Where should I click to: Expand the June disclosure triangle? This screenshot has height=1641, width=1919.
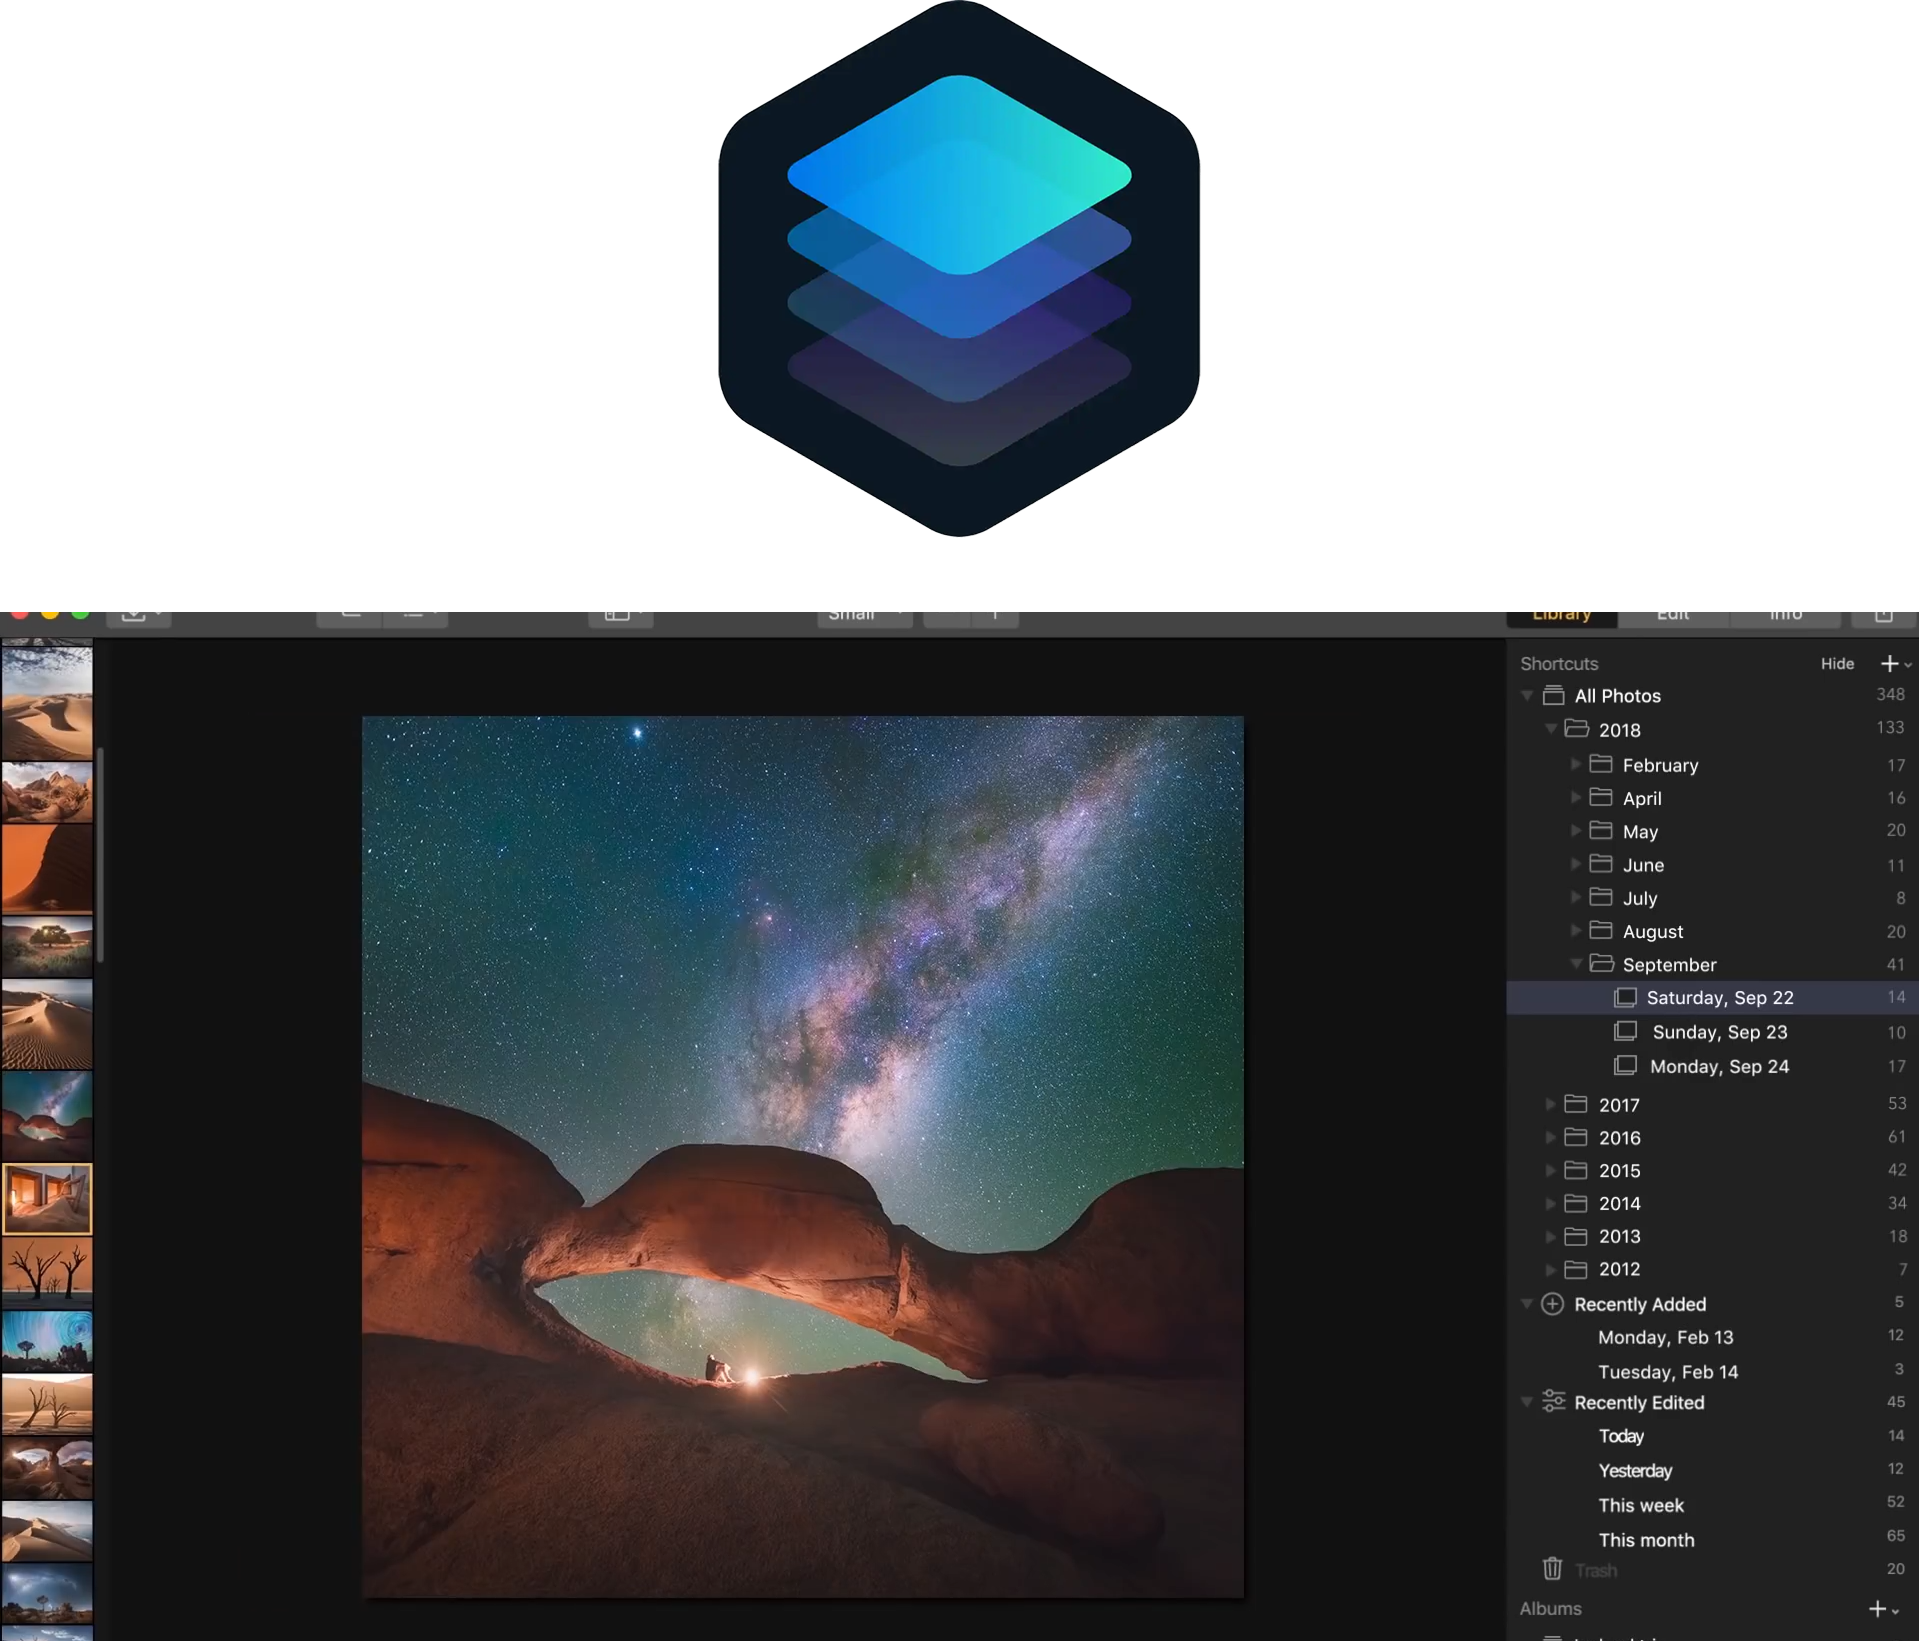(1575, 863)
